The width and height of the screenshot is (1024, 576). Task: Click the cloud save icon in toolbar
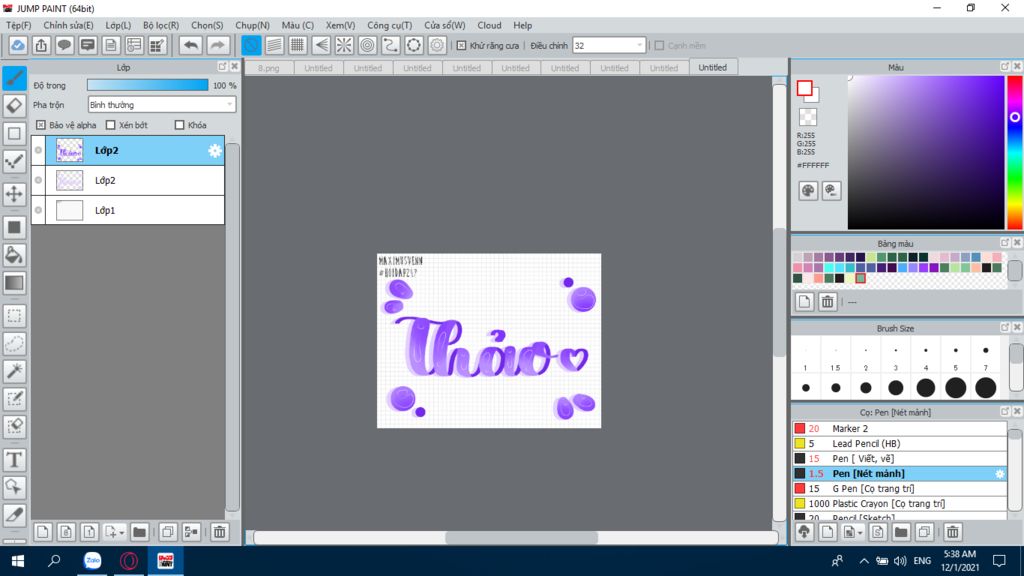pos(18,45)
